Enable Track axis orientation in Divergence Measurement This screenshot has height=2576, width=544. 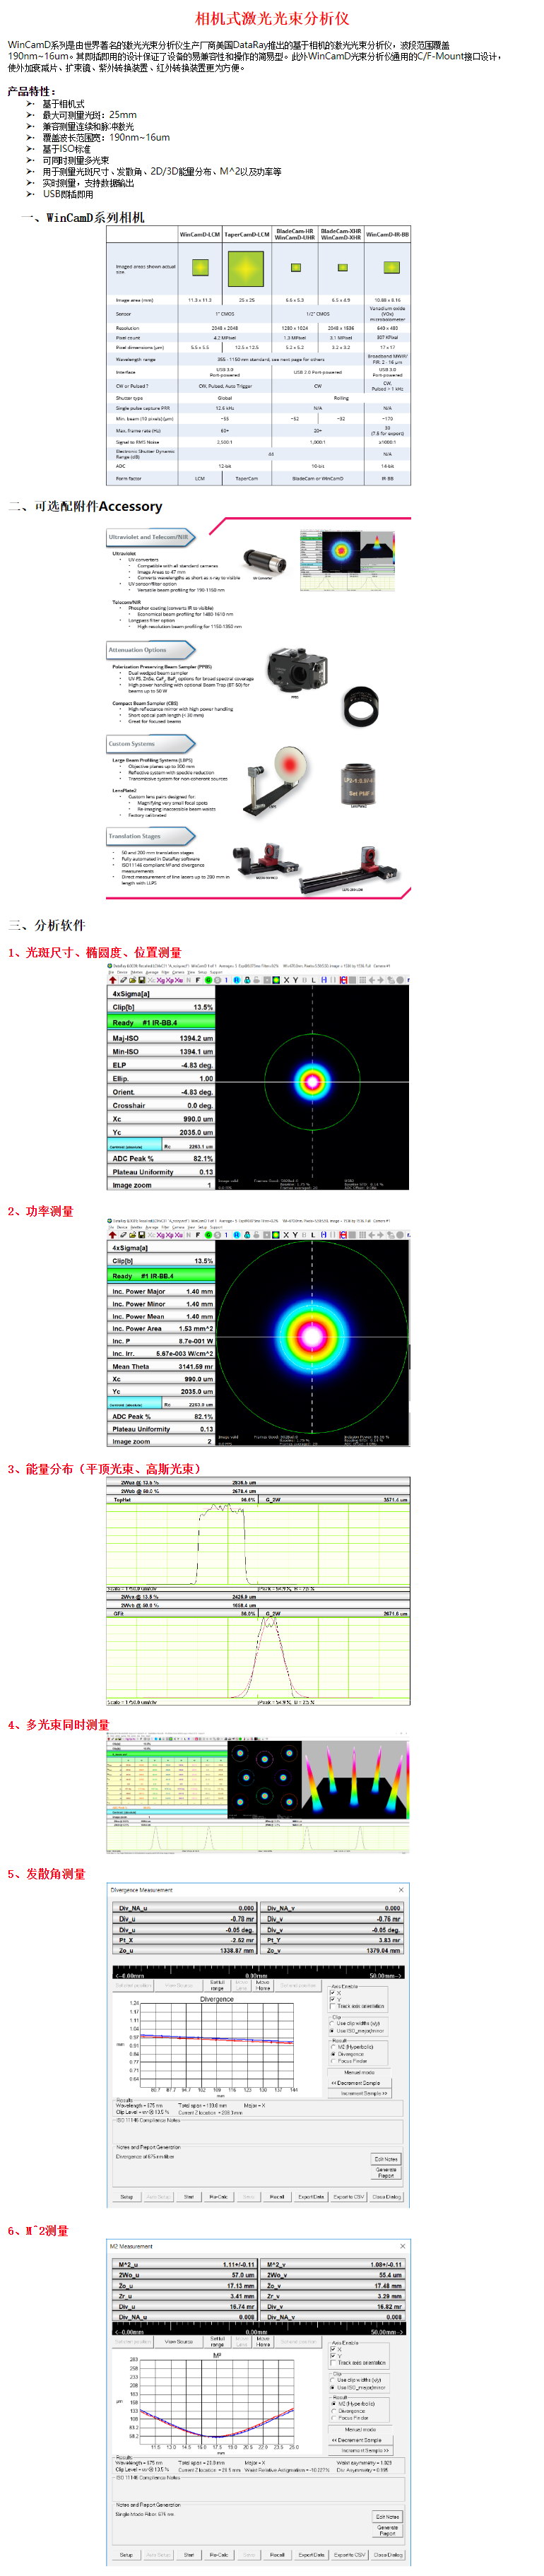tap(332, 2005)
